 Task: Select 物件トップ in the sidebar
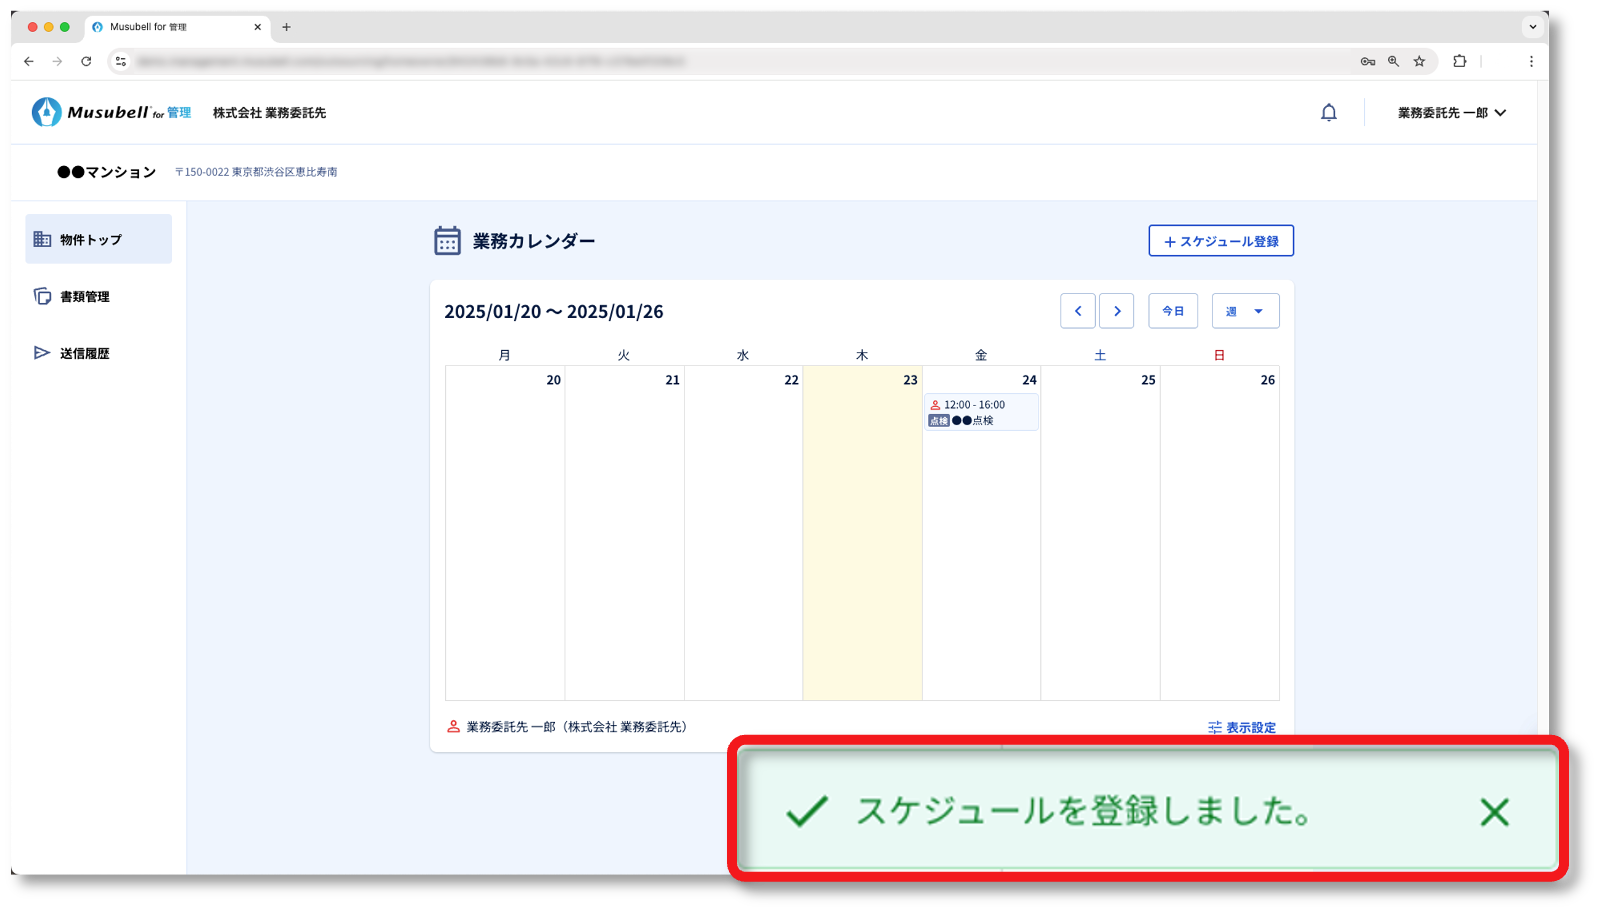click(x=91, y=240)
